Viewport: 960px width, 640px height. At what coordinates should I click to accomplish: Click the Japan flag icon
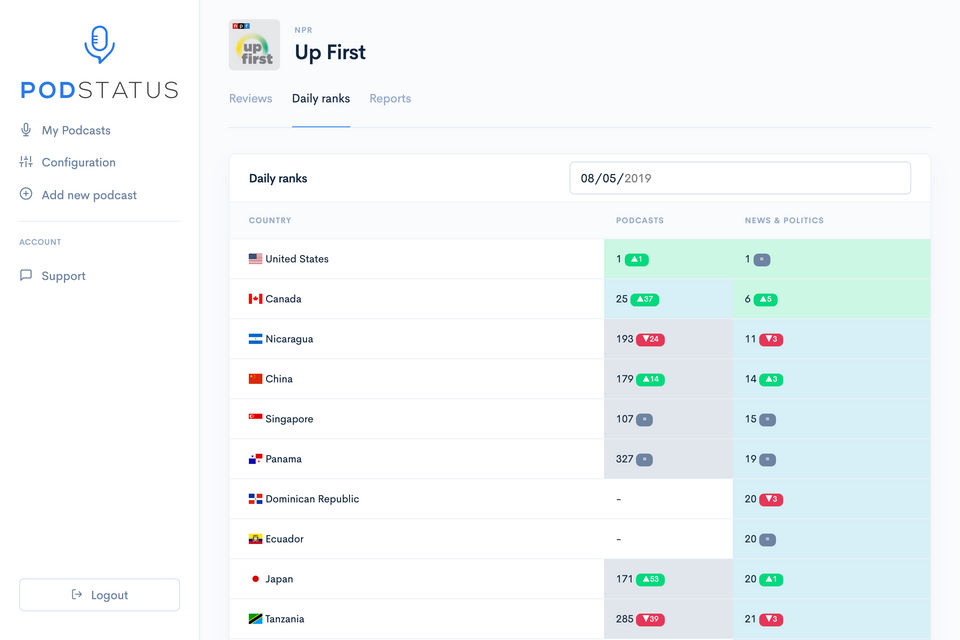click(255, 579)
